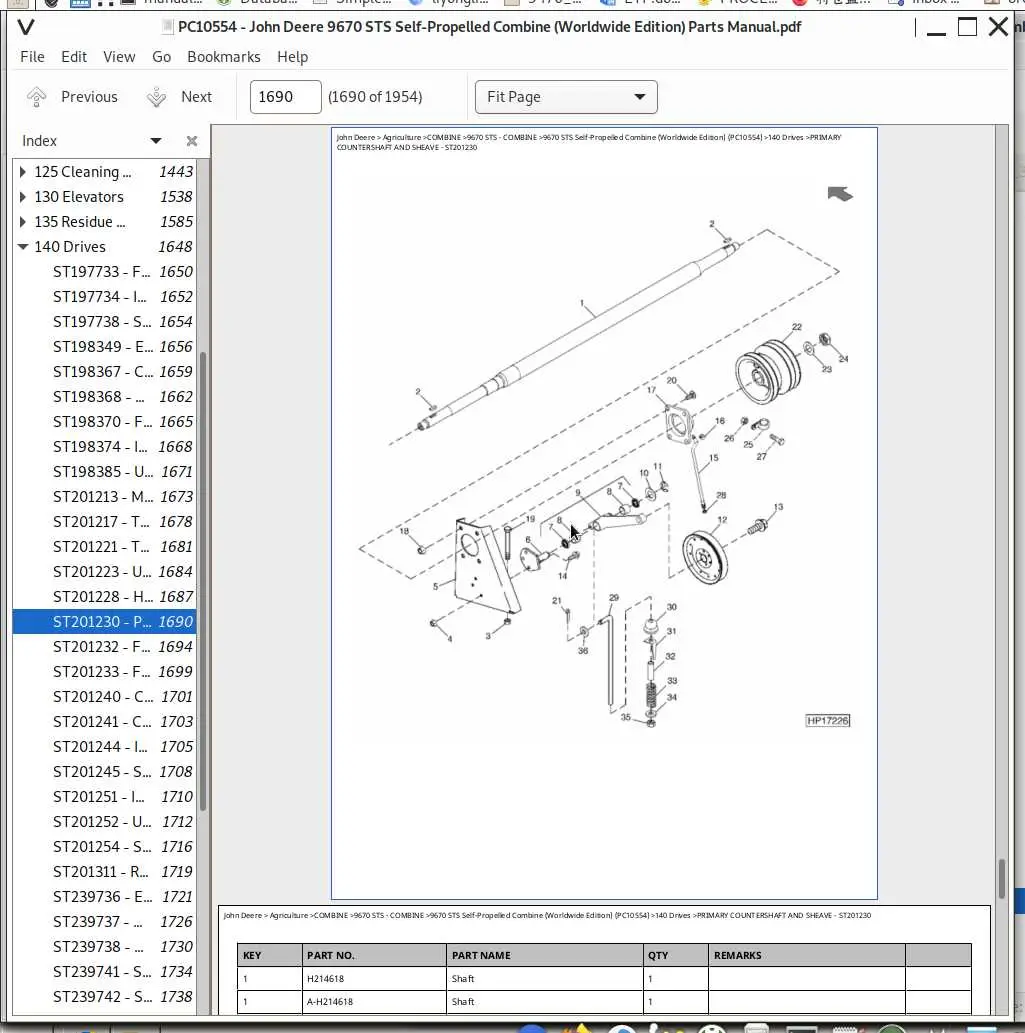
Task: Click the forward-direction arrow icon in diagram
Action: (x=840, y=194)
